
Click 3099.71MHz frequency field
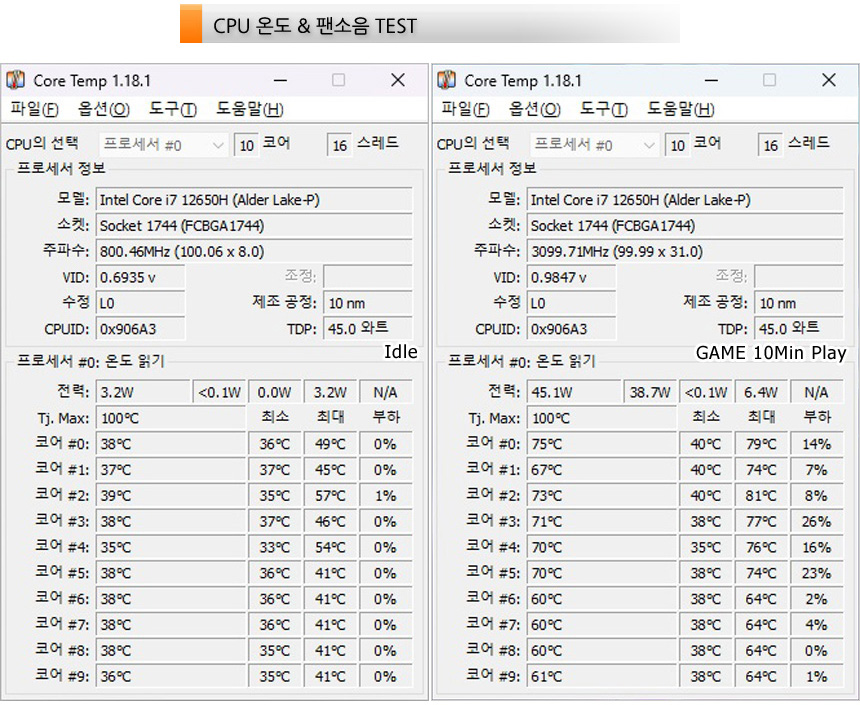(685, 251)
